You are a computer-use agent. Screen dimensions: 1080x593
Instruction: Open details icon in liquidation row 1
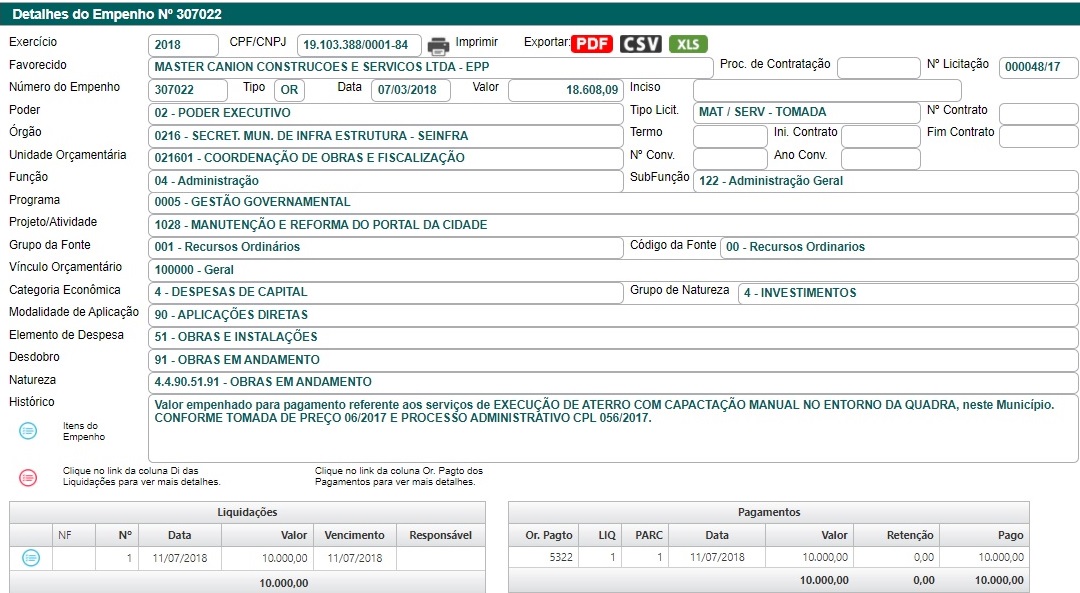coord(31,558)
